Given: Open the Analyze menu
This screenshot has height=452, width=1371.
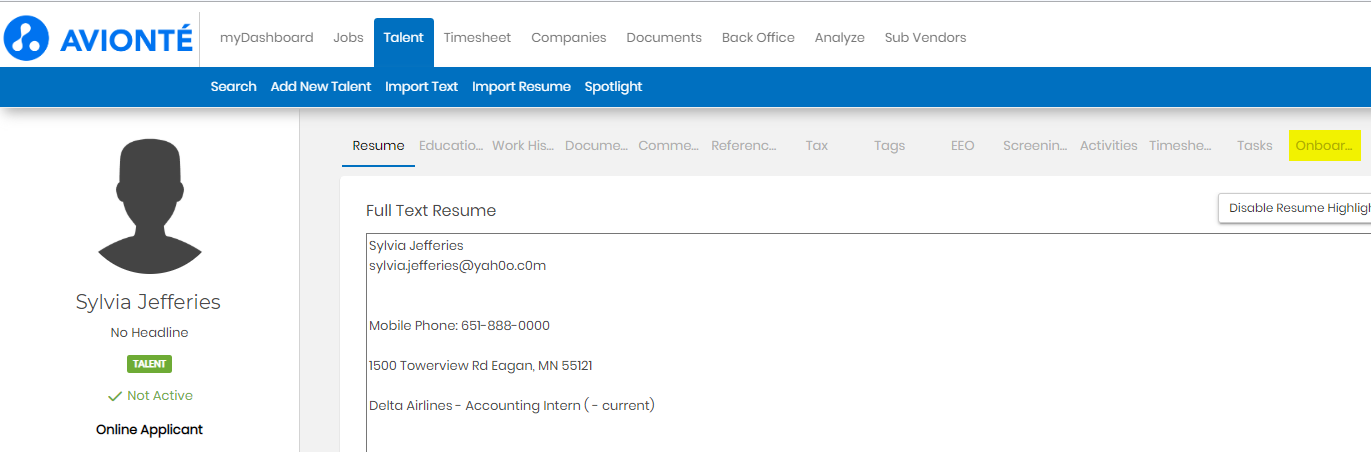Looking at the screenshot, I should tap(839, 38).
